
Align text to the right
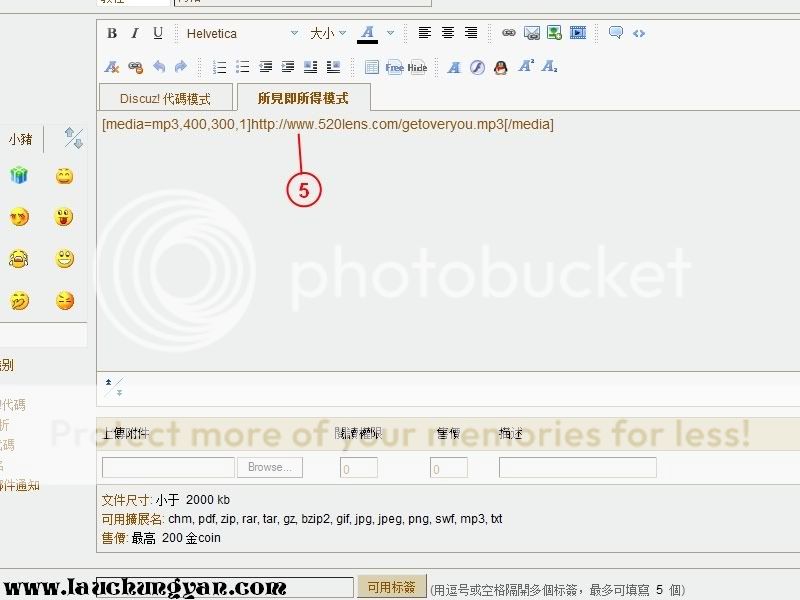point(470,33)
